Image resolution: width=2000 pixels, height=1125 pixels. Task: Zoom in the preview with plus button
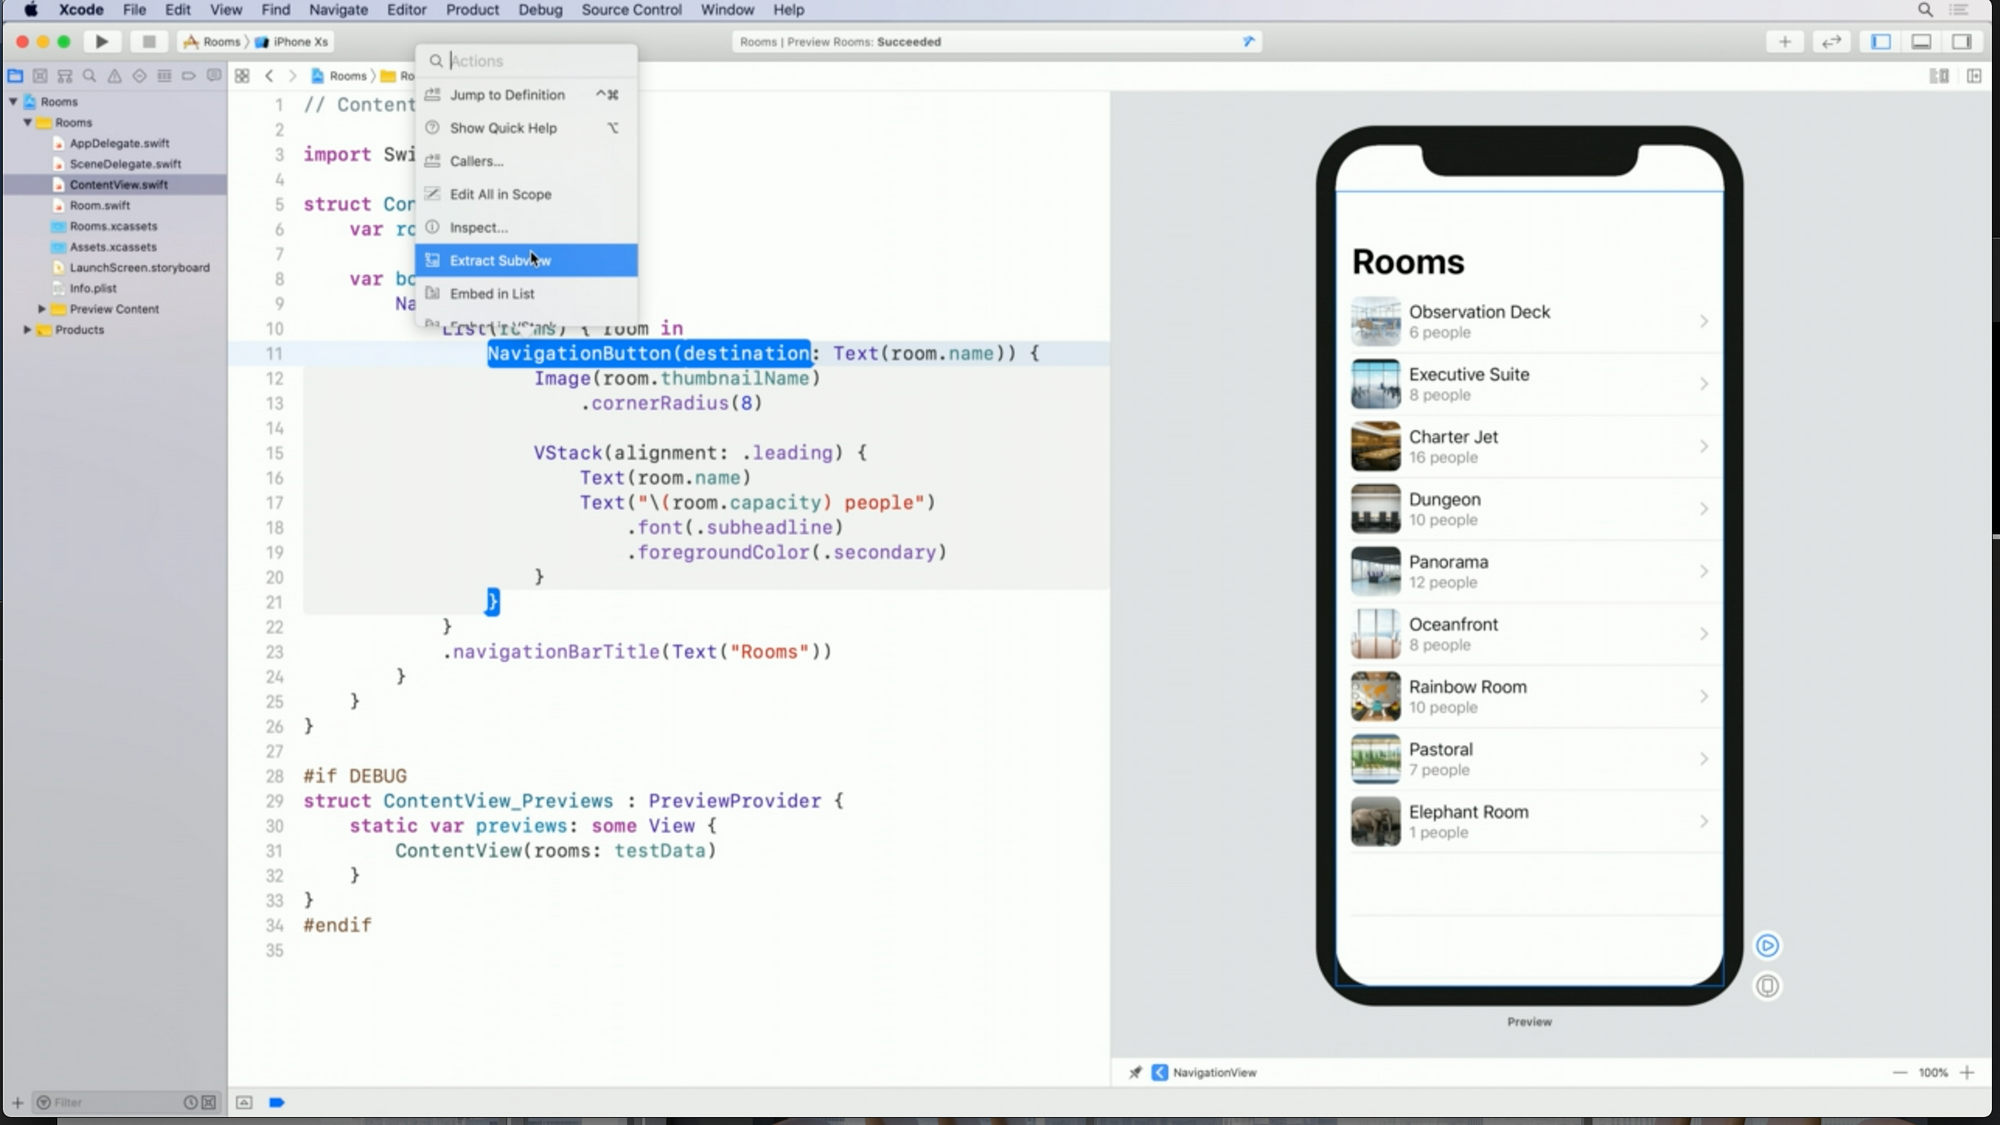coord(1967,1073)
